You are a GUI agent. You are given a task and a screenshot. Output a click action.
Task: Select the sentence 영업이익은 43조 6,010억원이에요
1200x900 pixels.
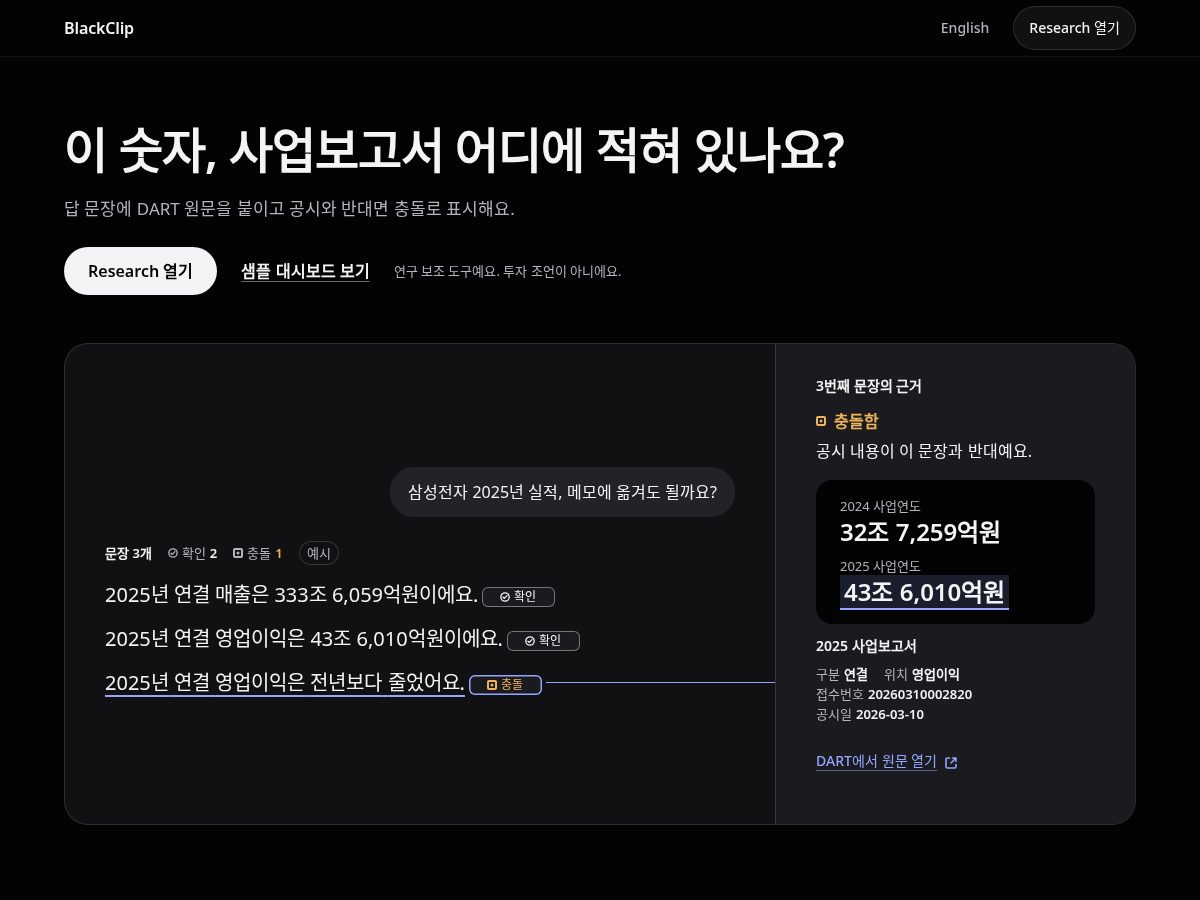[304, 639]
